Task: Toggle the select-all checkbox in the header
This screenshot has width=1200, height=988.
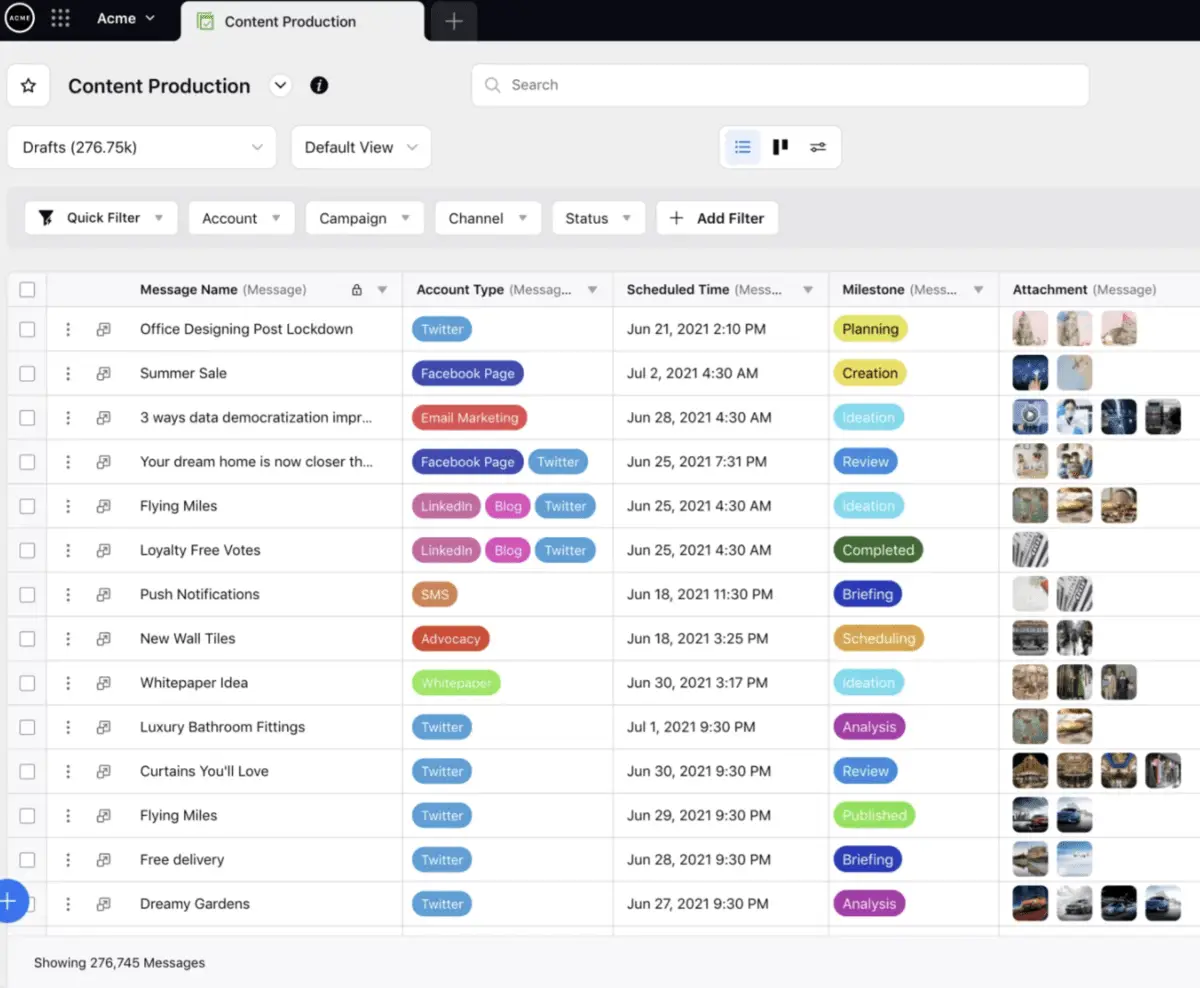Action: 25,289
